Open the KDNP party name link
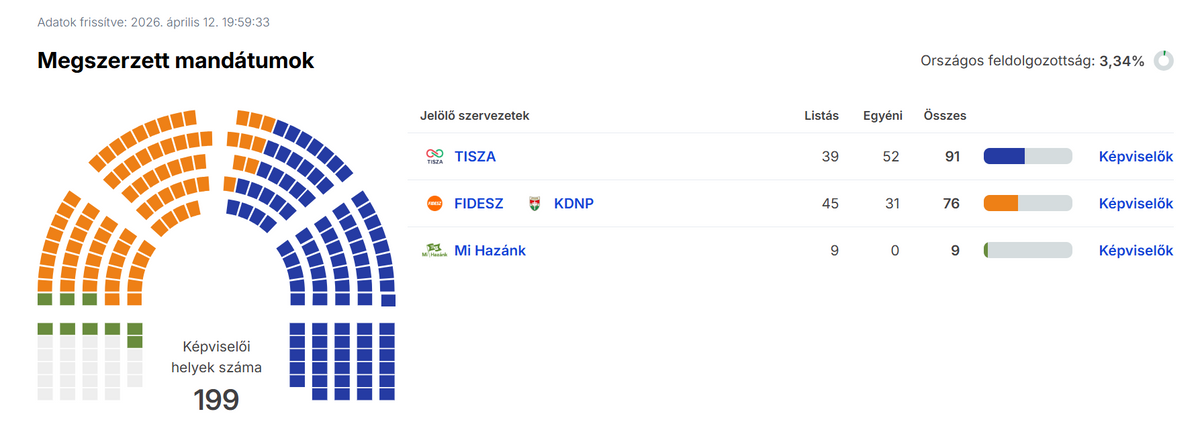Viewport: 1200px width, 439px height. [x=573, y=204]
